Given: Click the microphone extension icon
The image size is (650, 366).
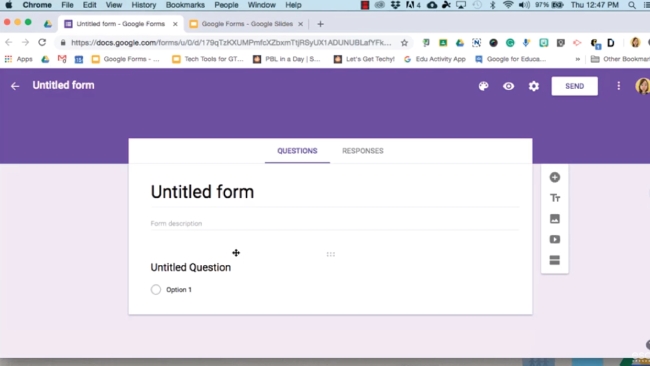Looking at the screenshot, I should pos(526,43).
